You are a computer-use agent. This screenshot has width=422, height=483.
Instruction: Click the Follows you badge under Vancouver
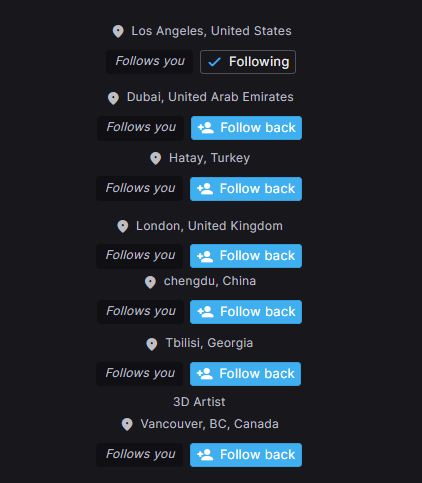tap(140, 455)
